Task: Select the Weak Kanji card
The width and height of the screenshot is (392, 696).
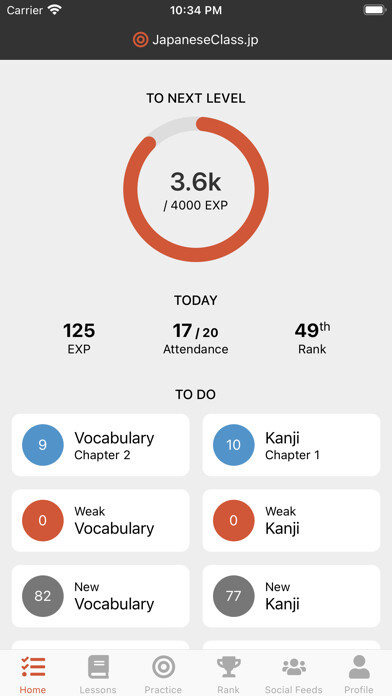Action: tap(291, 520)
